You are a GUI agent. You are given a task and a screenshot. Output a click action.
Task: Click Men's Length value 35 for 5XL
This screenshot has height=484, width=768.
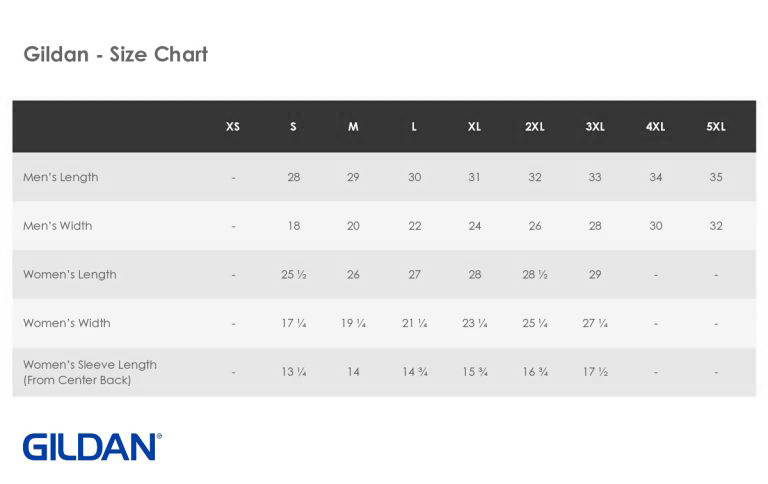pyautogui.click(x=716, y=177)
